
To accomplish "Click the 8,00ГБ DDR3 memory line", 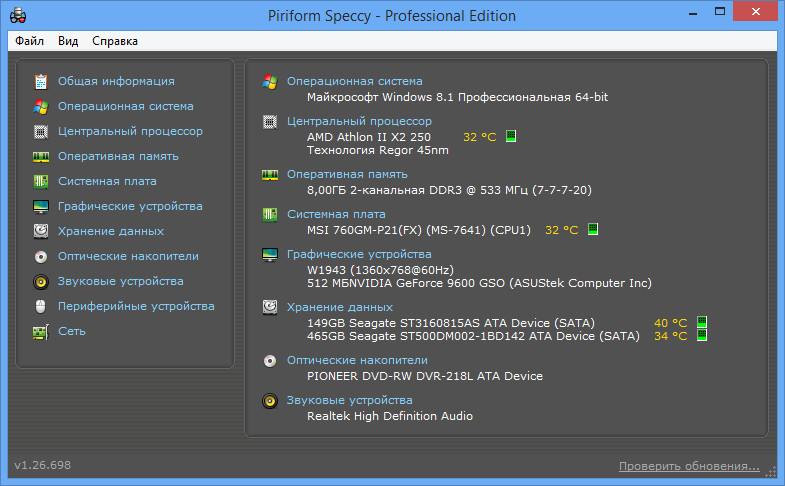I will tap(449, 190).
